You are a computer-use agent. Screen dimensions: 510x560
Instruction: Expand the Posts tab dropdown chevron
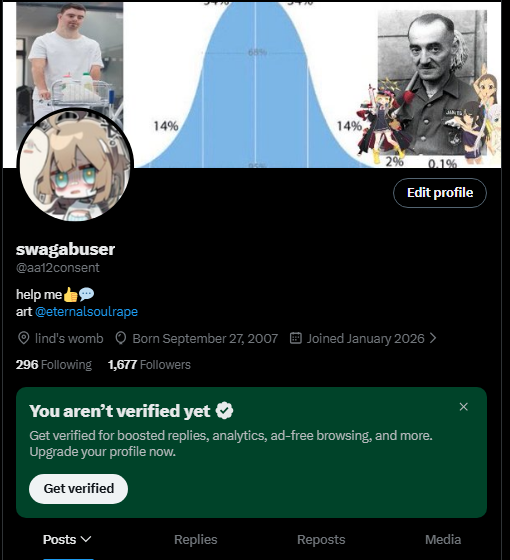[86, 539]
